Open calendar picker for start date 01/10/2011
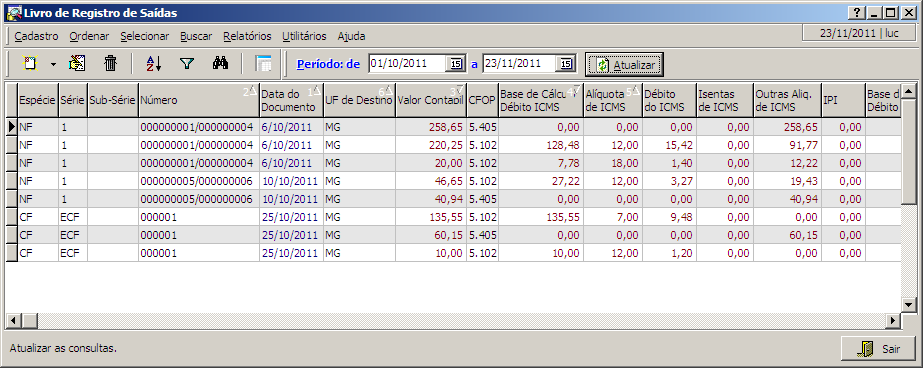This screenshot has width=923, height=368. click(456, 64)
